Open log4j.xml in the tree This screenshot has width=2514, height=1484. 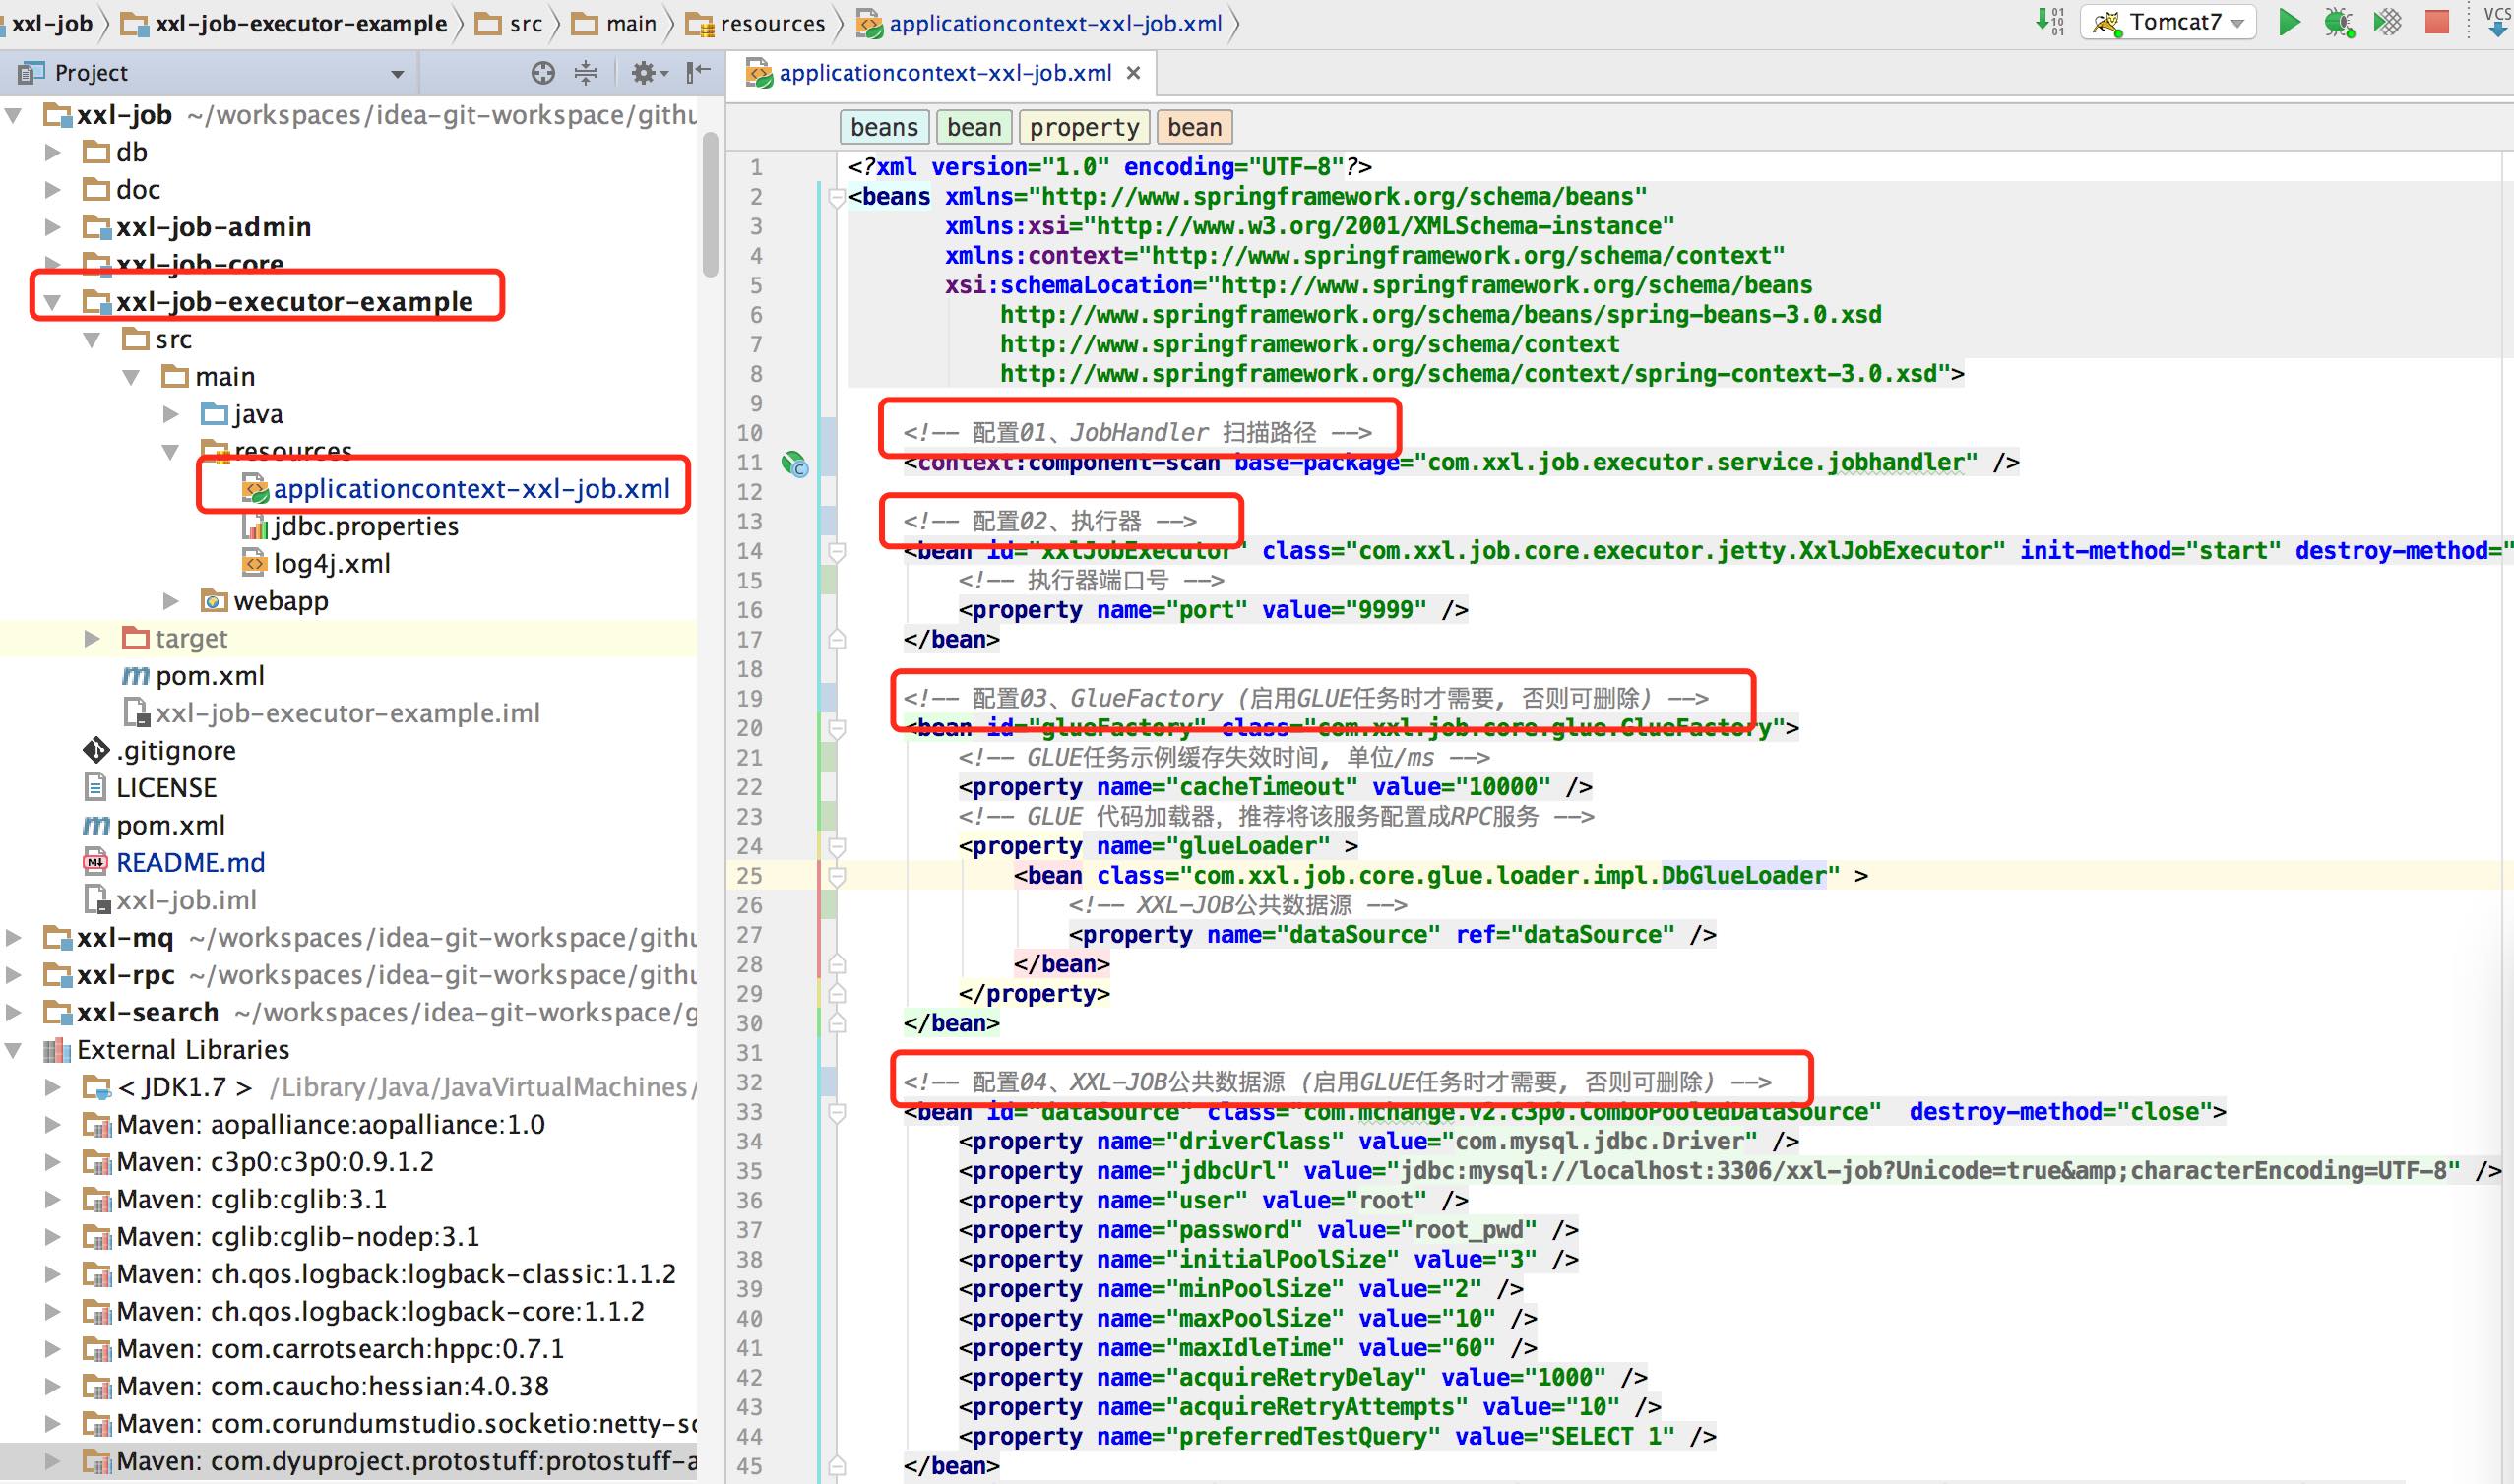coord(316,563)
